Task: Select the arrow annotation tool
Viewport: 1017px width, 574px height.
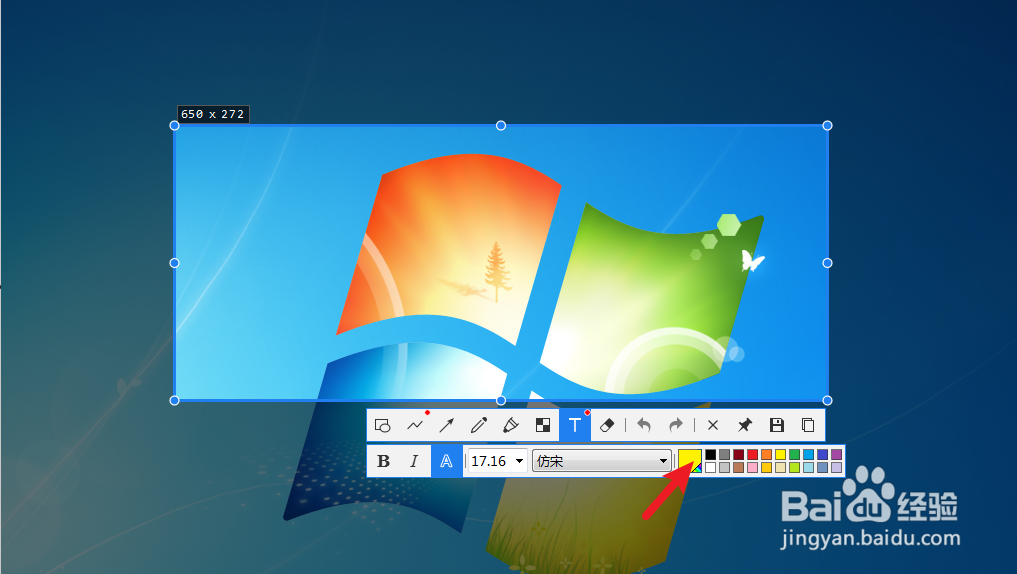Action: [x=447, y=425]
